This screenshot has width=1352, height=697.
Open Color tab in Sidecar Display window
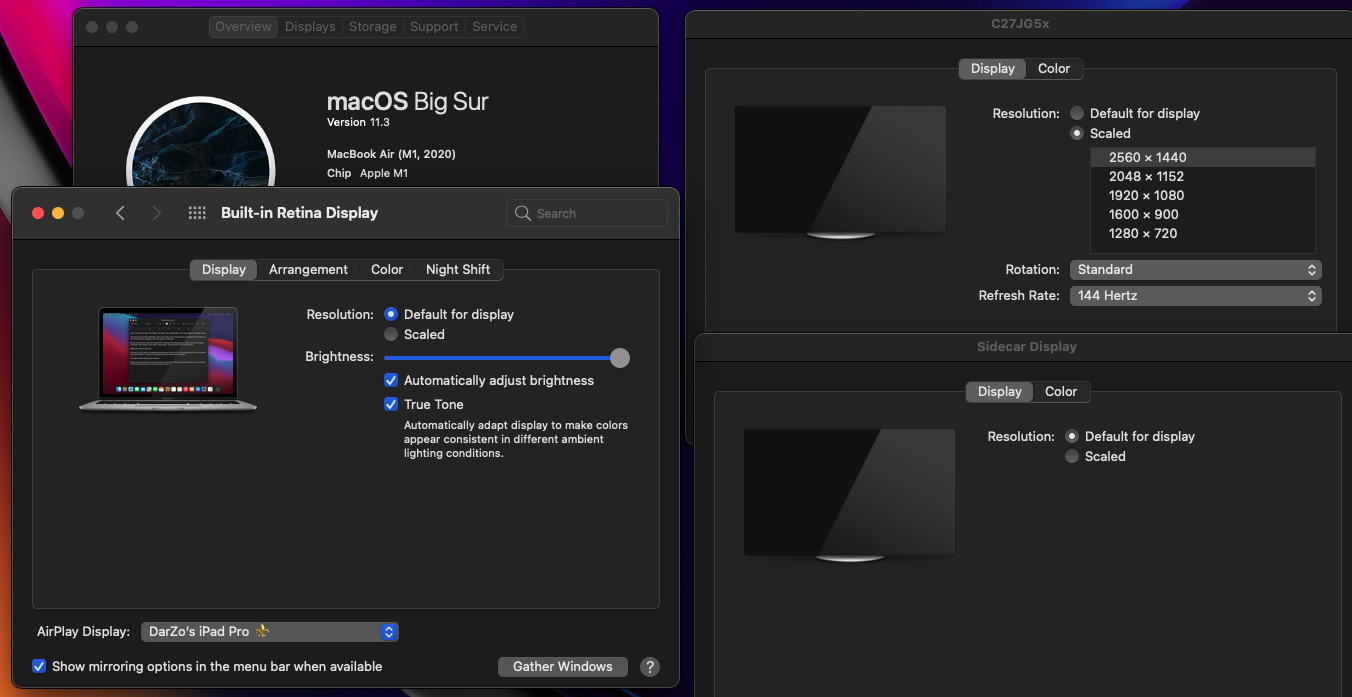click(1061, 392)
